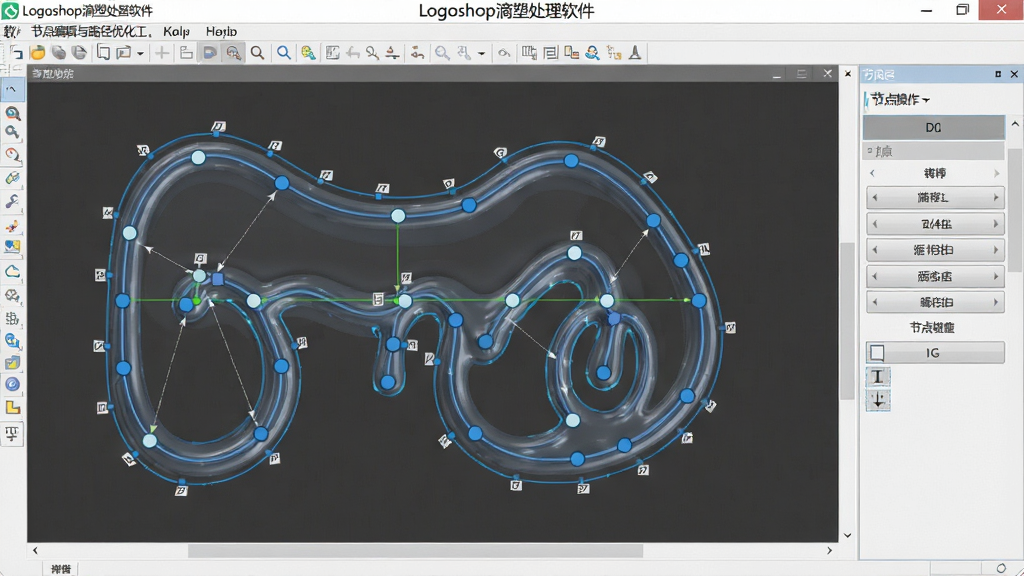Image resolution: width=1024 pixels, height=576 pixels.
Task: Click the colorful paint palette toolbar icon
Action: pyautogui.click(x=308, y=53)
